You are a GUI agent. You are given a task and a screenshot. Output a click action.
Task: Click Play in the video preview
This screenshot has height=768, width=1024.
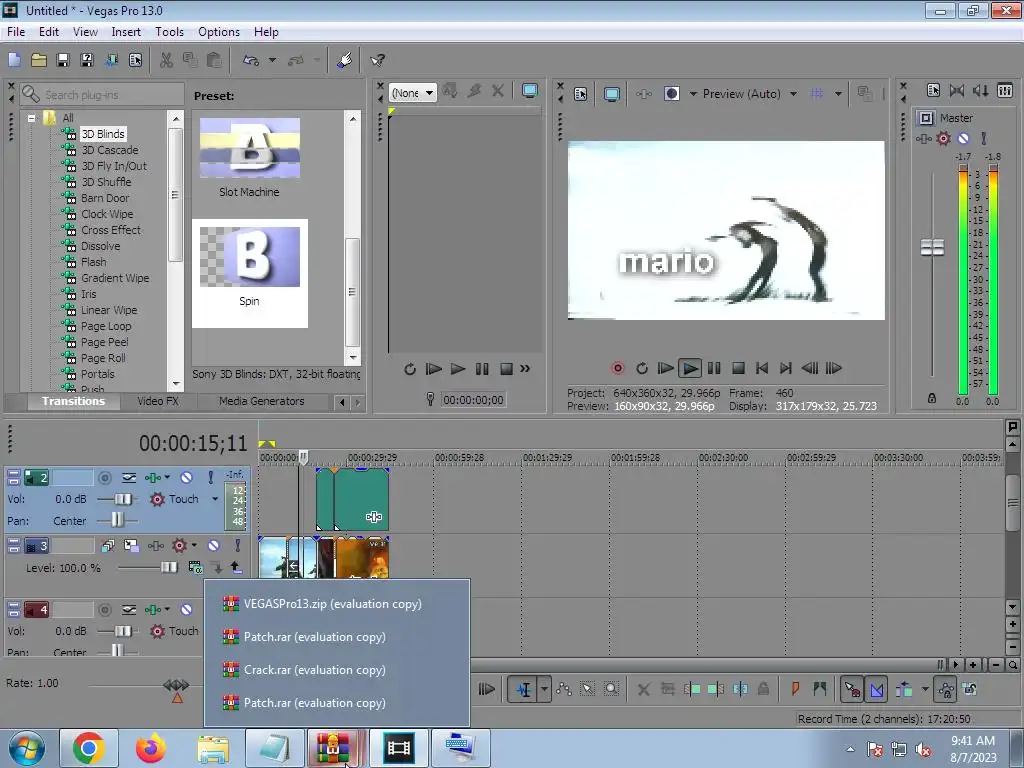[x=690, y=368]
